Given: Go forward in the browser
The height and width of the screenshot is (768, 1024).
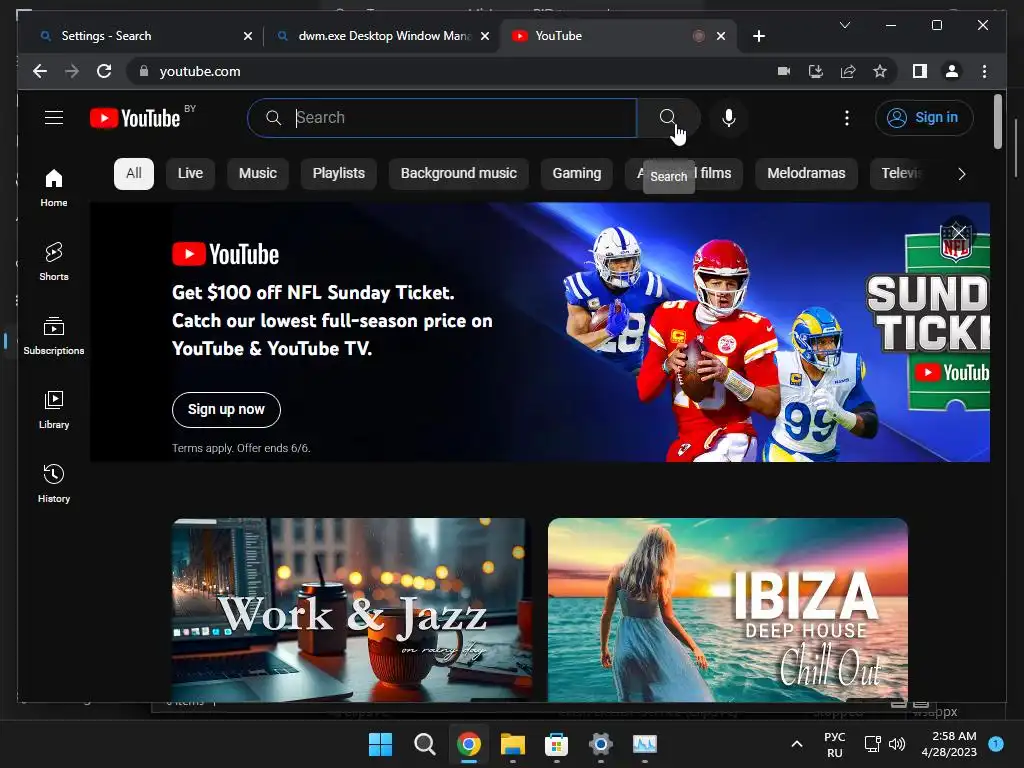Looking at the screenshot, I should [x=72, y=71].
